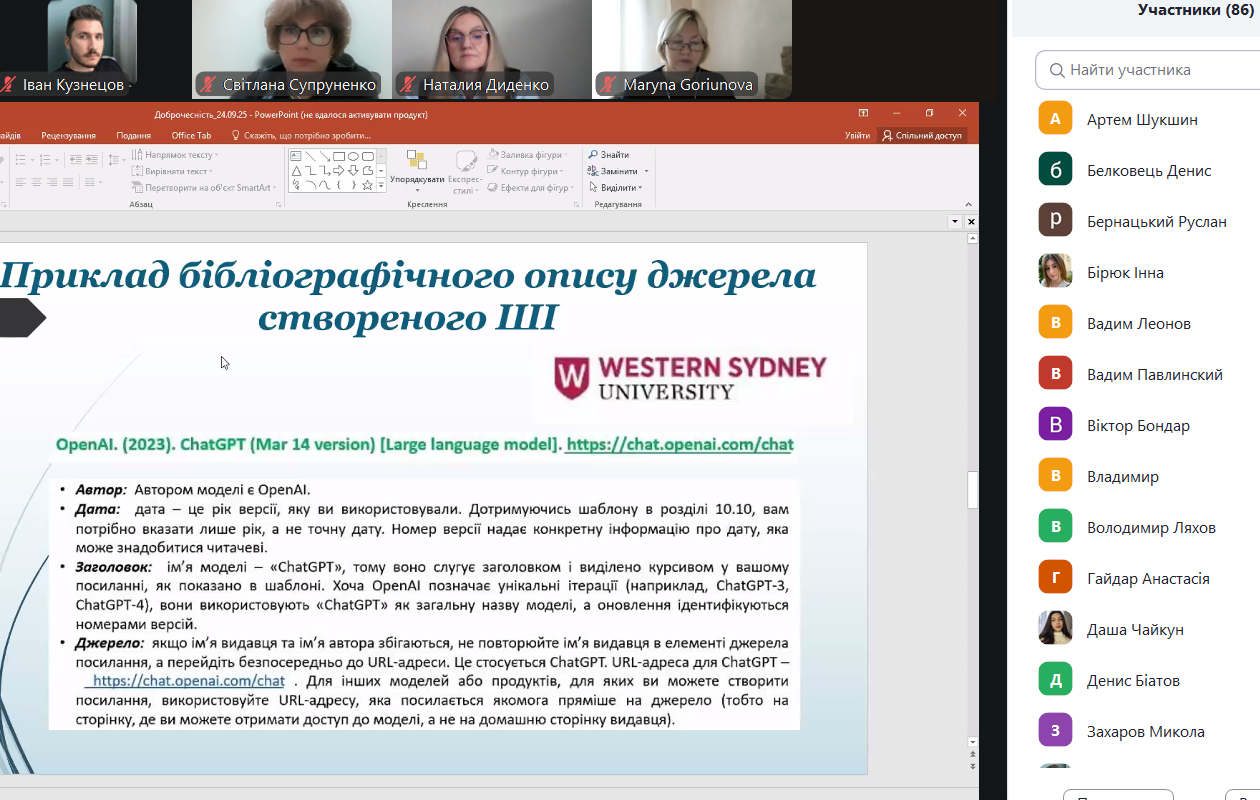Expand the shapes gallery more arrow

(x=381, y=186)
